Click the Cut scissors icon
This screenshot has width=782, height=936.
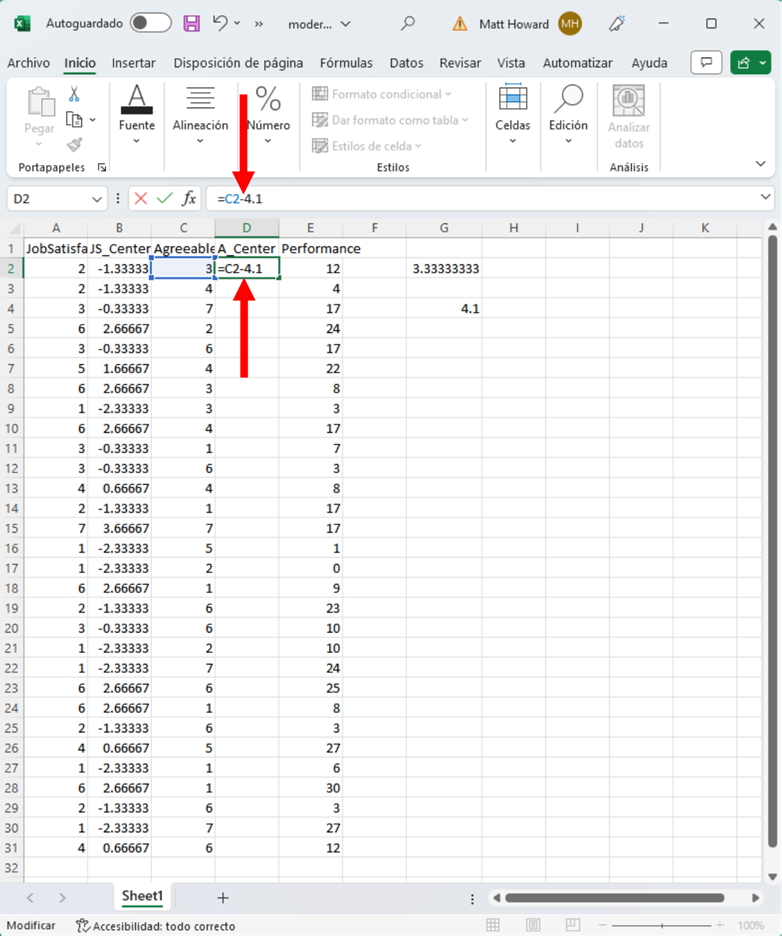pyautogui.click(x=74, y=95)
